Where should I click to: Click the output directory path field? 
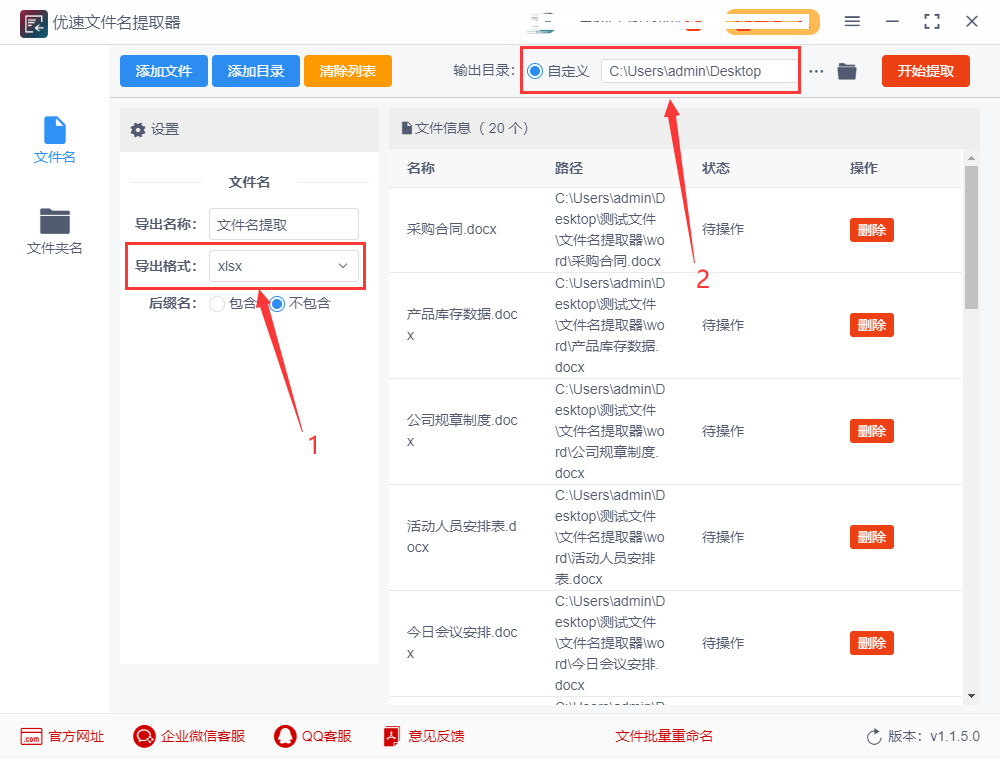pos(700,71)
